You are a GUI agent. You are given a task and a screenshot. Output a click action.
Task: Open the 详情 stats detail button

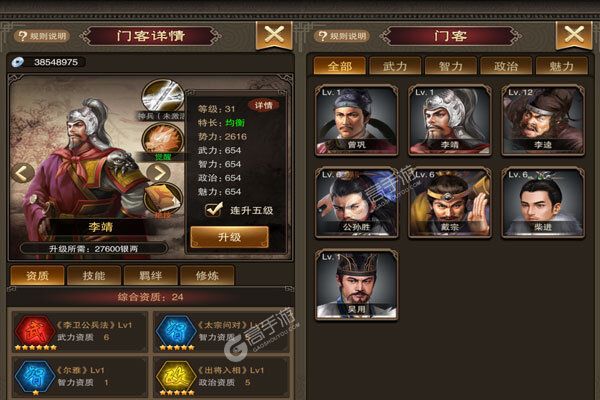[x=264, y=105]
